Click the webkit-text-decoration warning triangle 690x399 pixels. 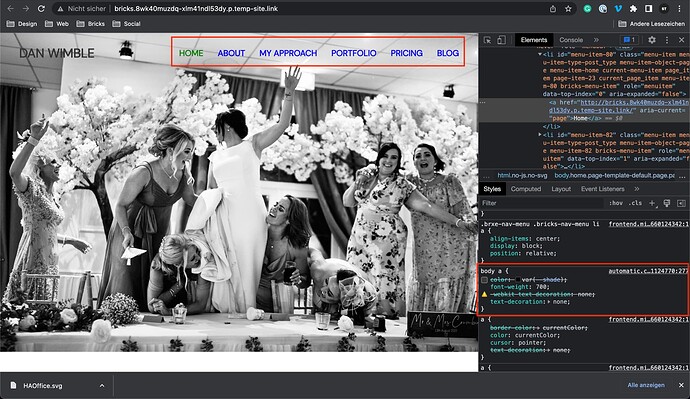[x=484, y=294]
